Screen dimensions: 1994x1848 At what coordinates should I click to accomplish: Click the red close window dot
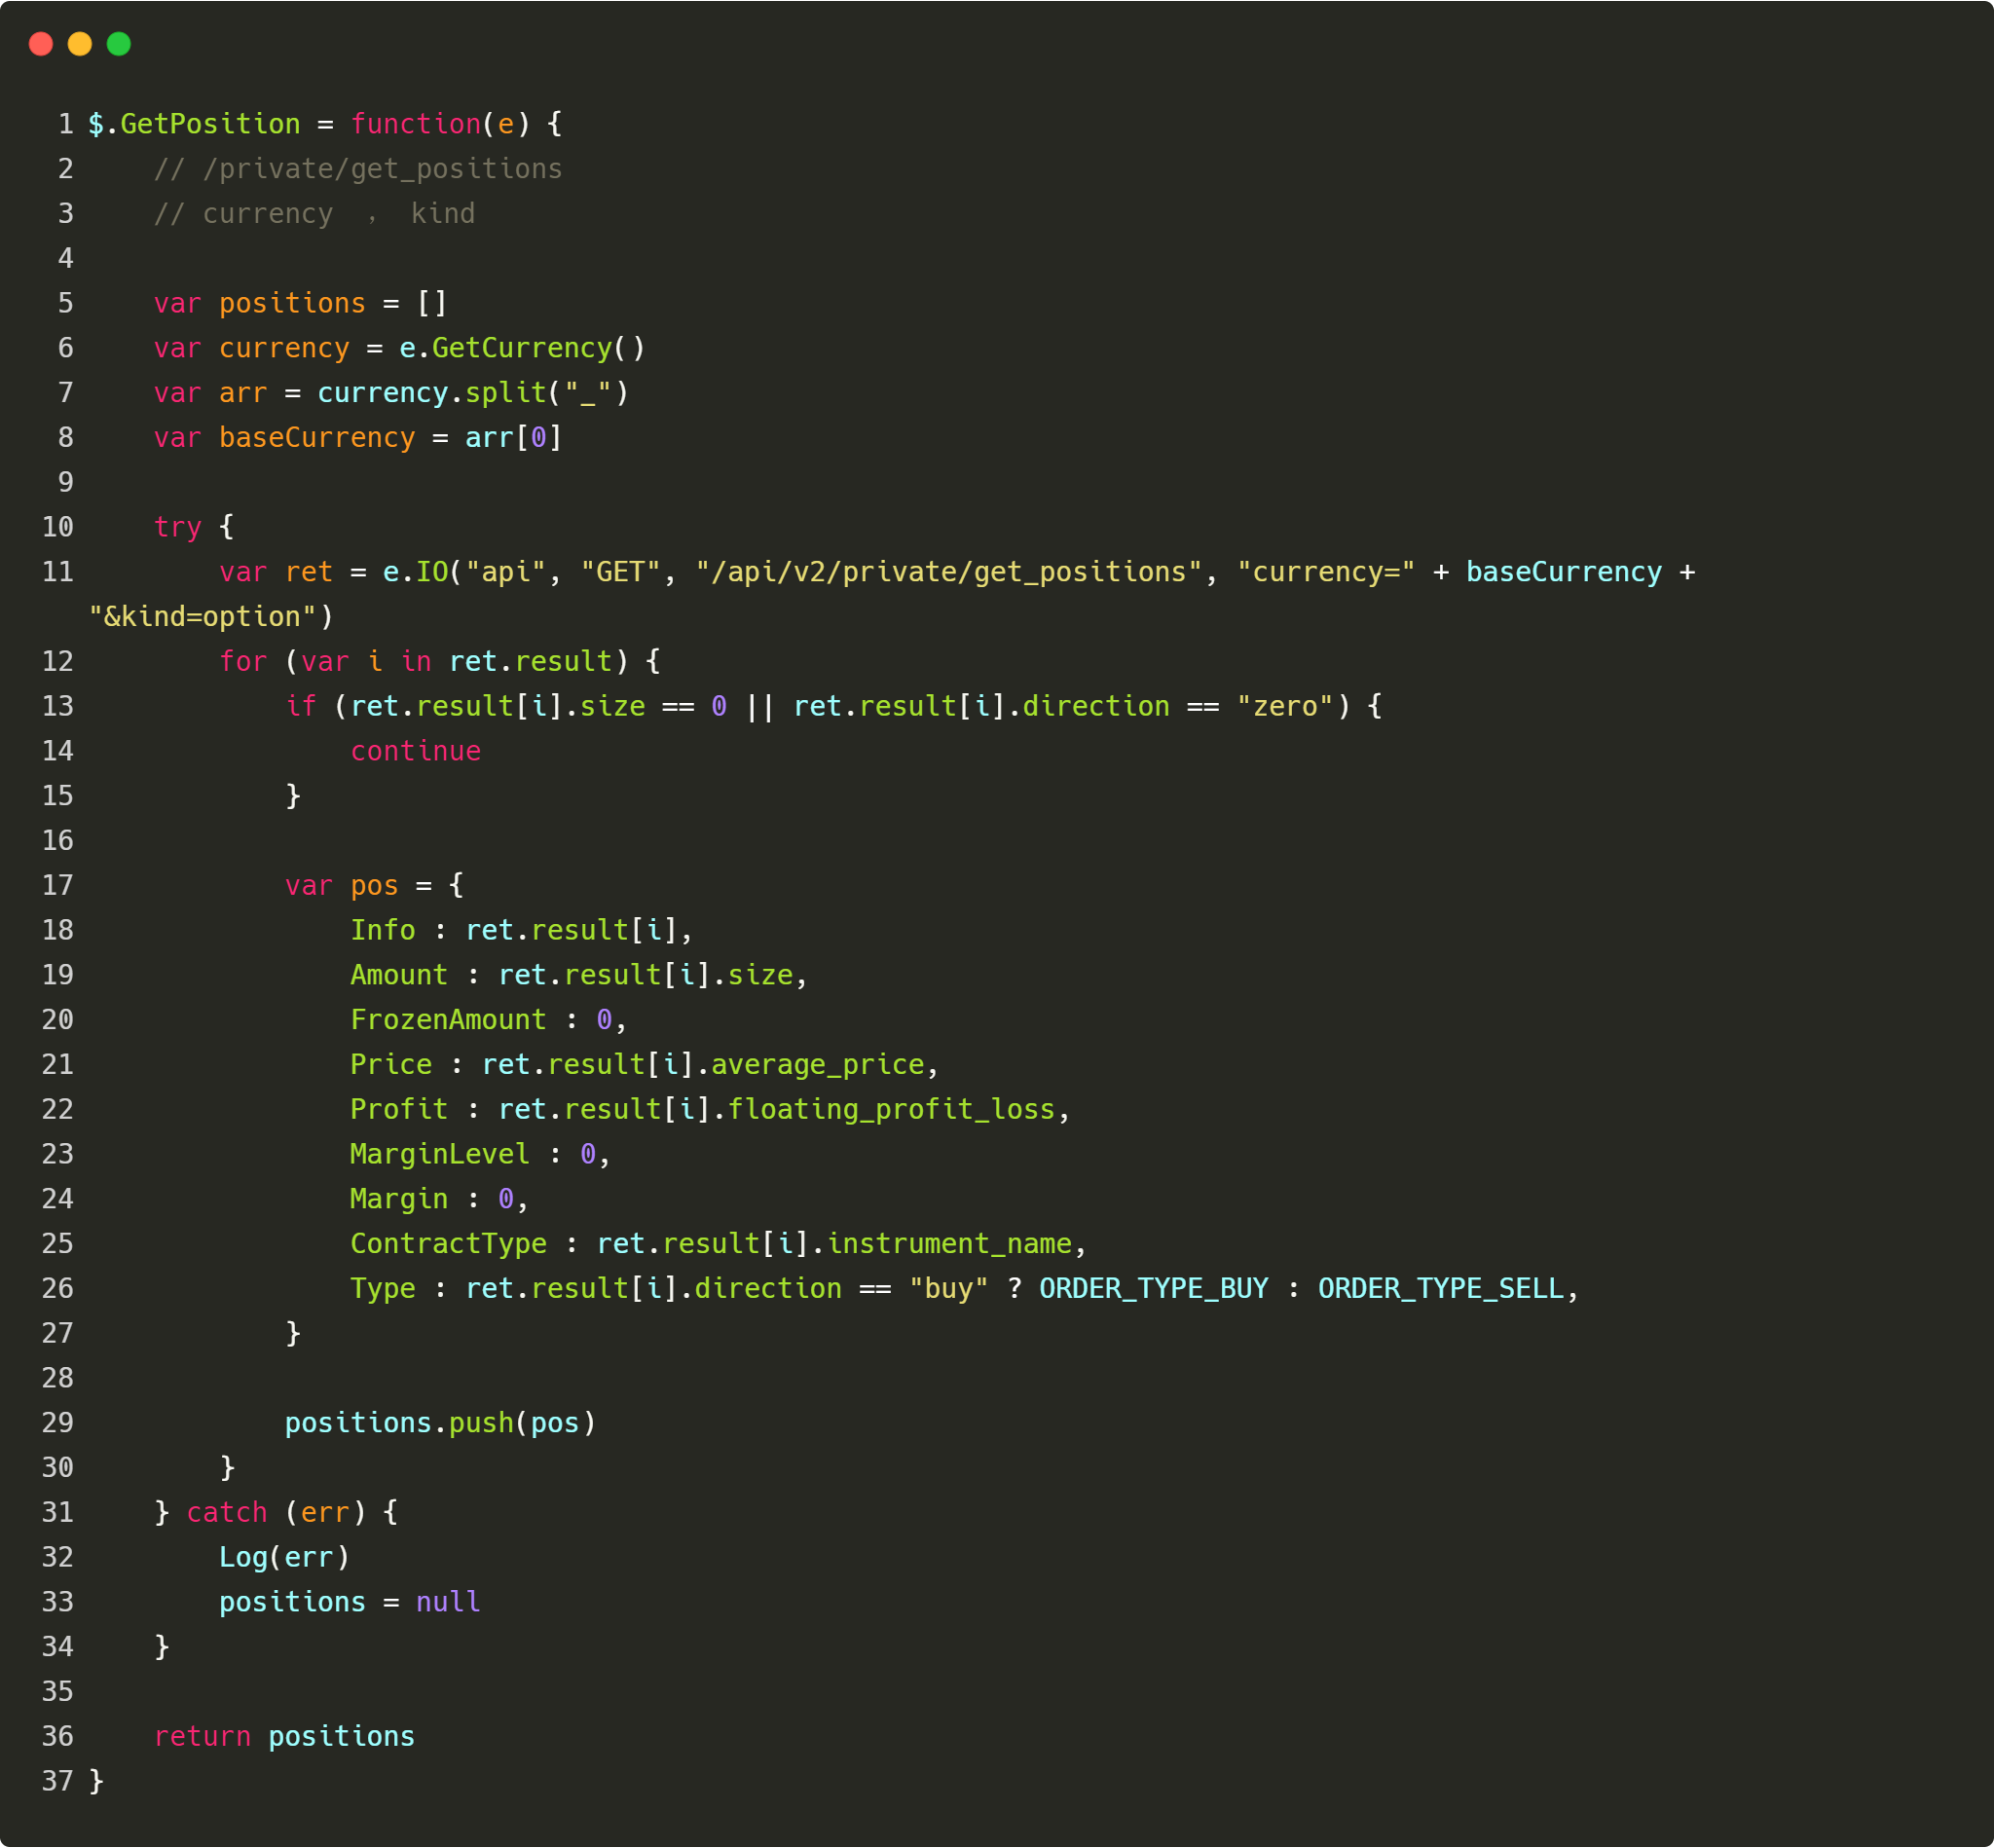(41, 44)
